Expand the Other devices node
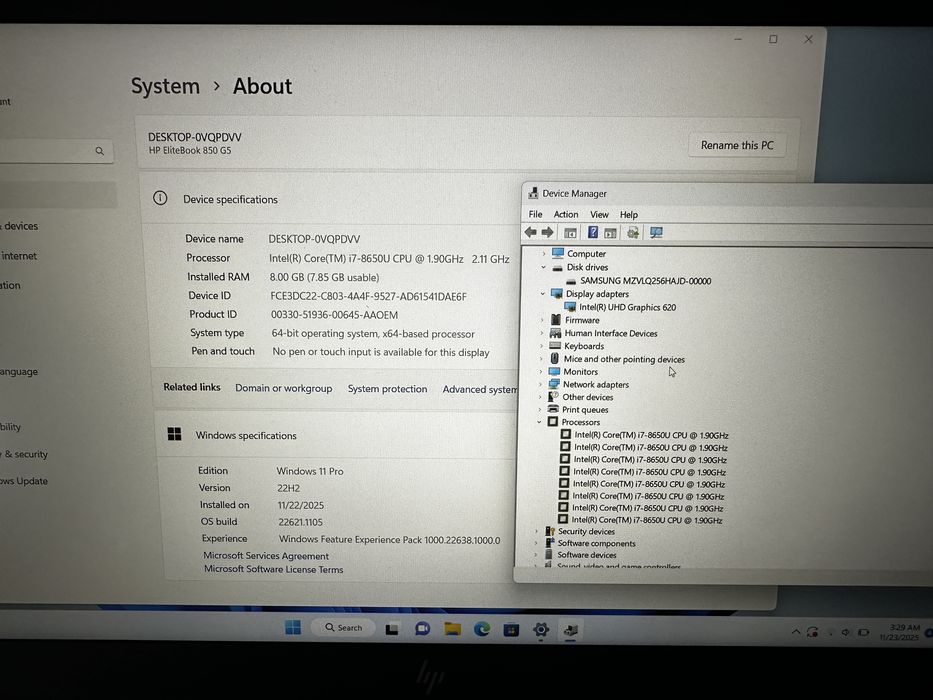Image resolution: width=933 pixels, height=700 pixels. click(540, 396)
